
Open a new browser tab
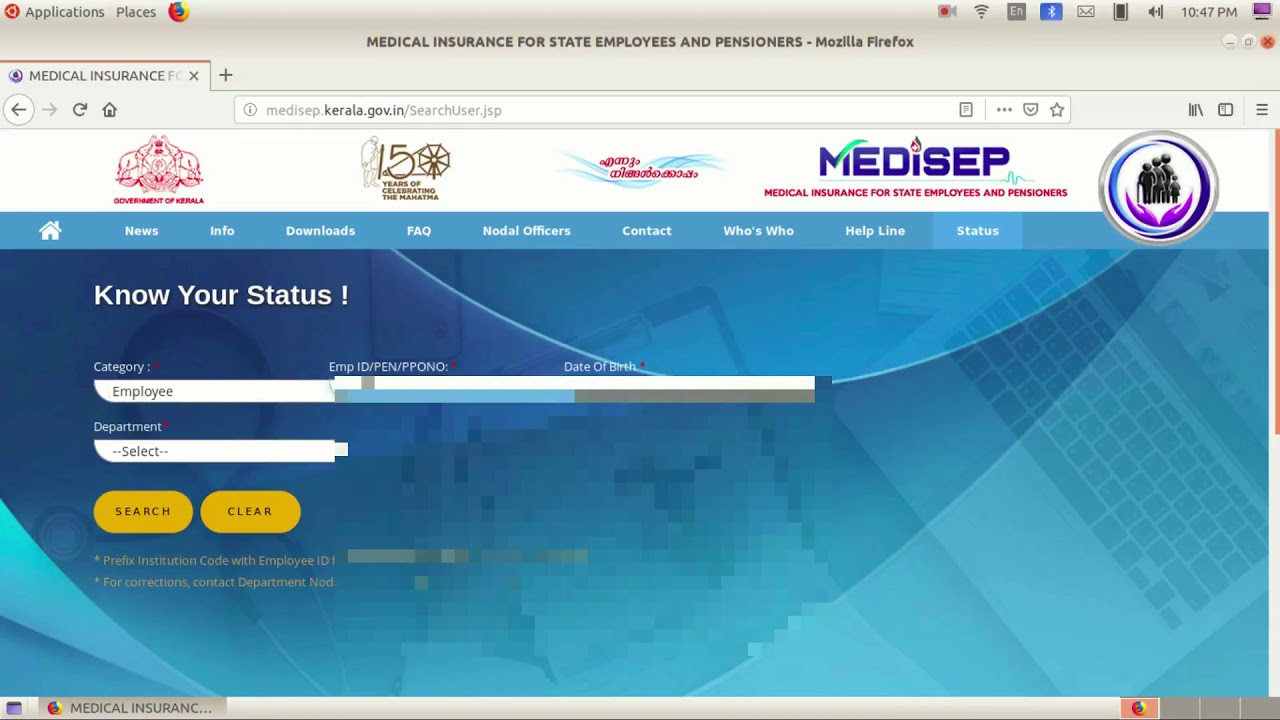226,75
